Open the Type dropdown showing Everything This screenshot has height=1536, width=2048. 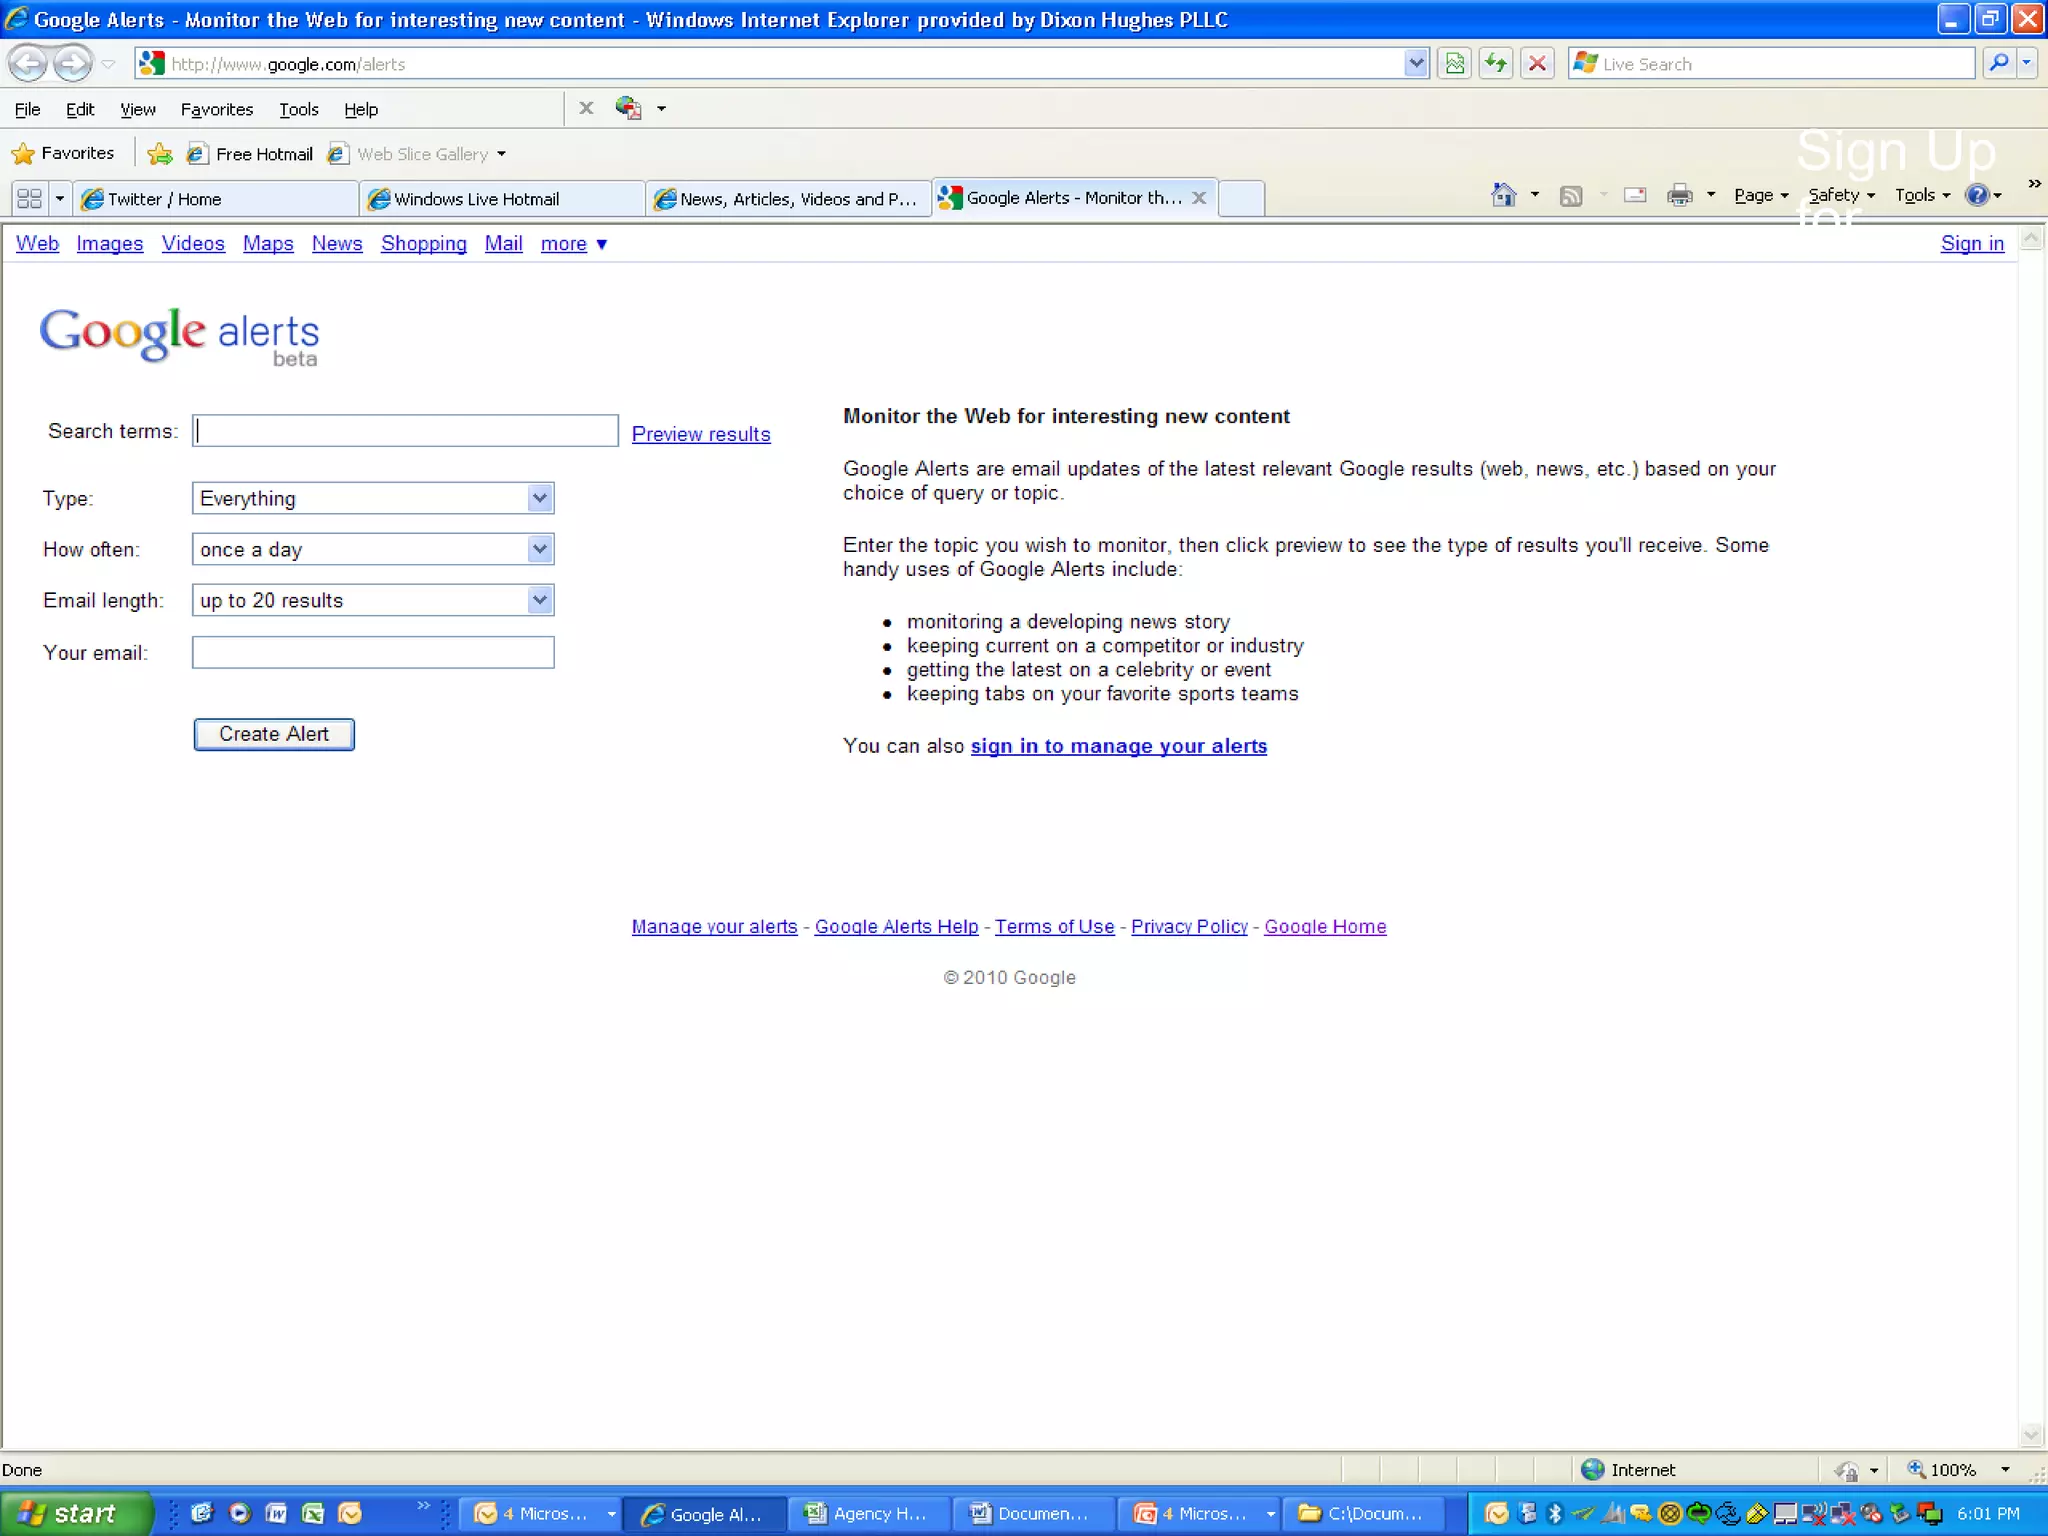(539, 498)
